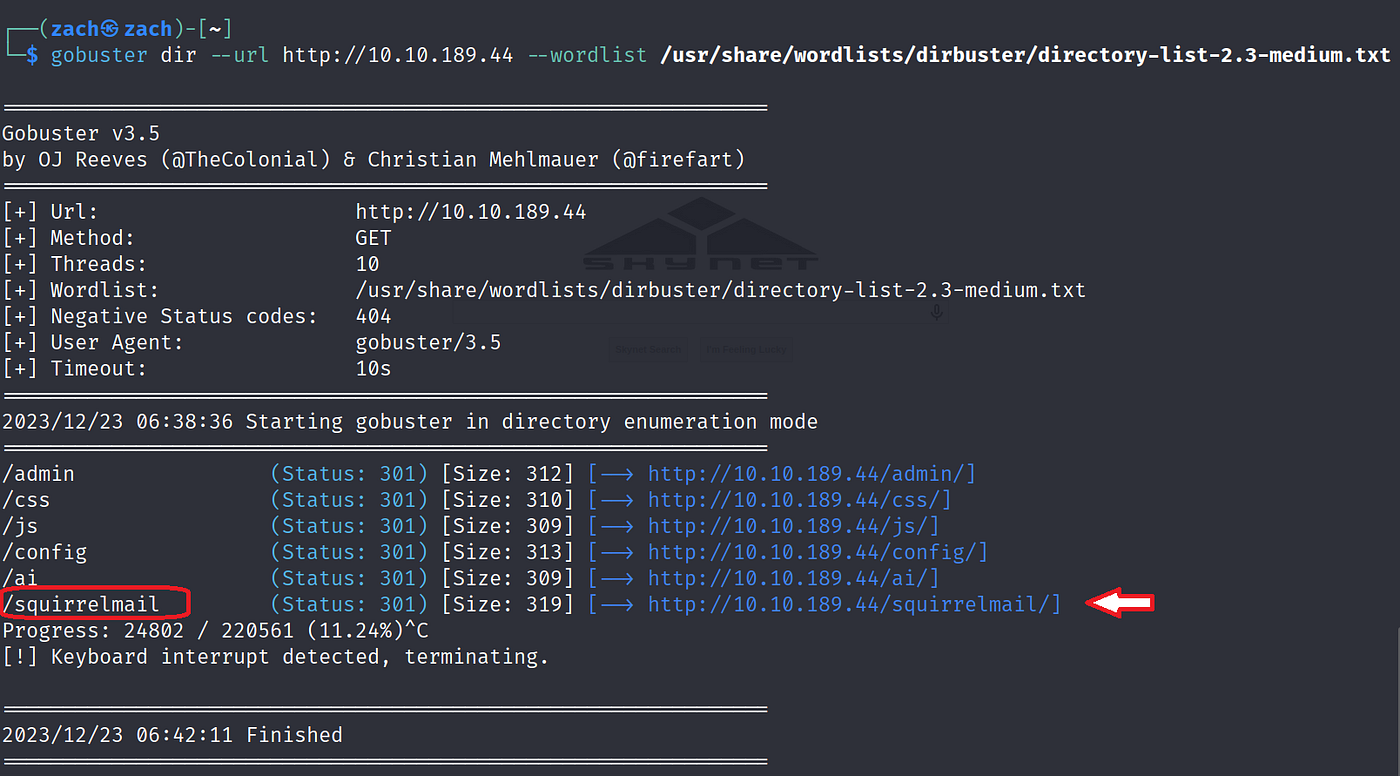Open the http://10.10.189.44/css/ redirect URL
Screen dimensions: 1400x777
tap(794, 500)
